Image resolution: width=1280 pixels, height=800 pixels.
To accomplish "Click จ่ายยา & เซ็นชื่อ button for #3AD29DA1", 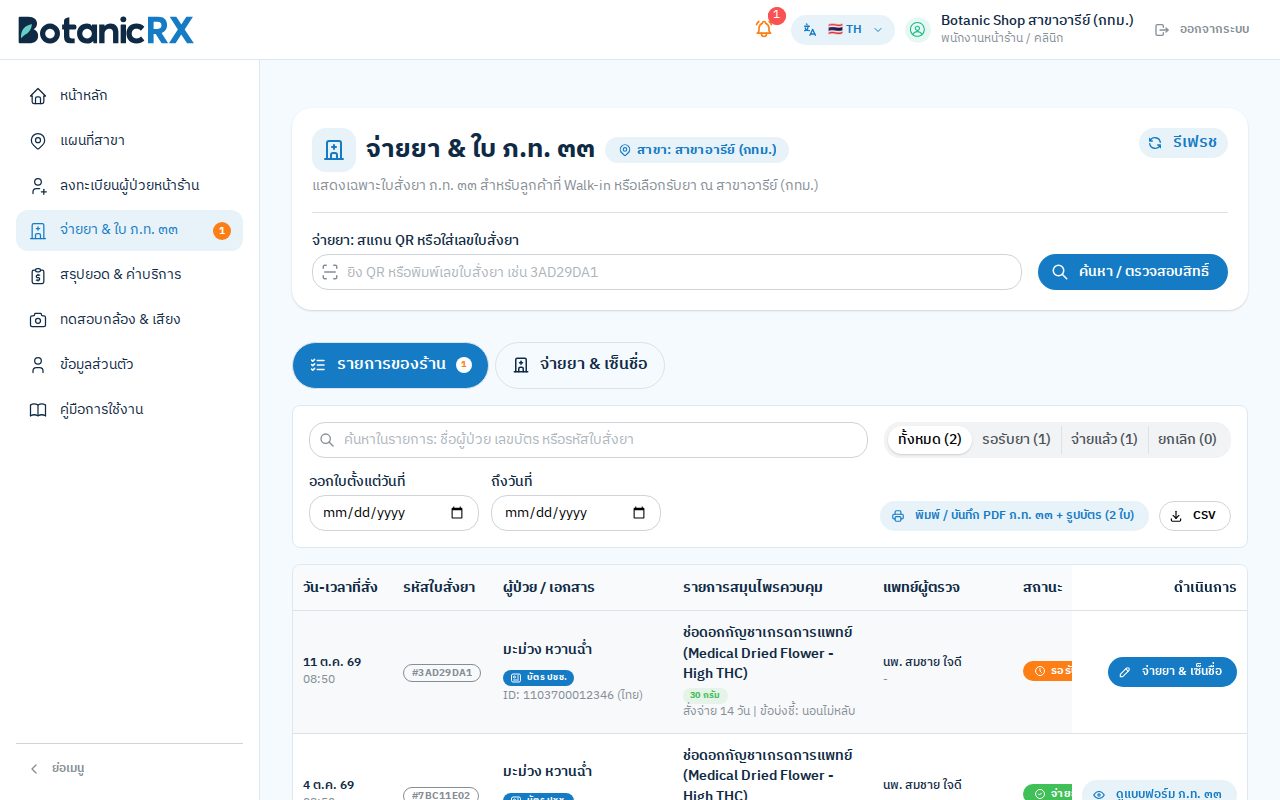I will tap(1172, 672).
